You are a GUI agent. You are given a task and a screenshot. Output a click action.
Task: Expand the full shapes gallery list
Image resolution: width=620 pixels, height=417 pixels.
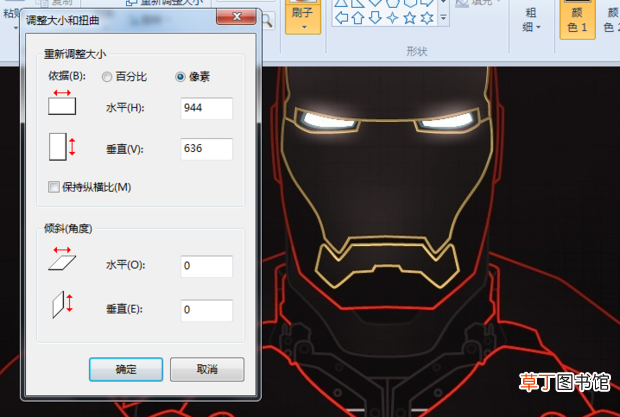pos(444,18)
